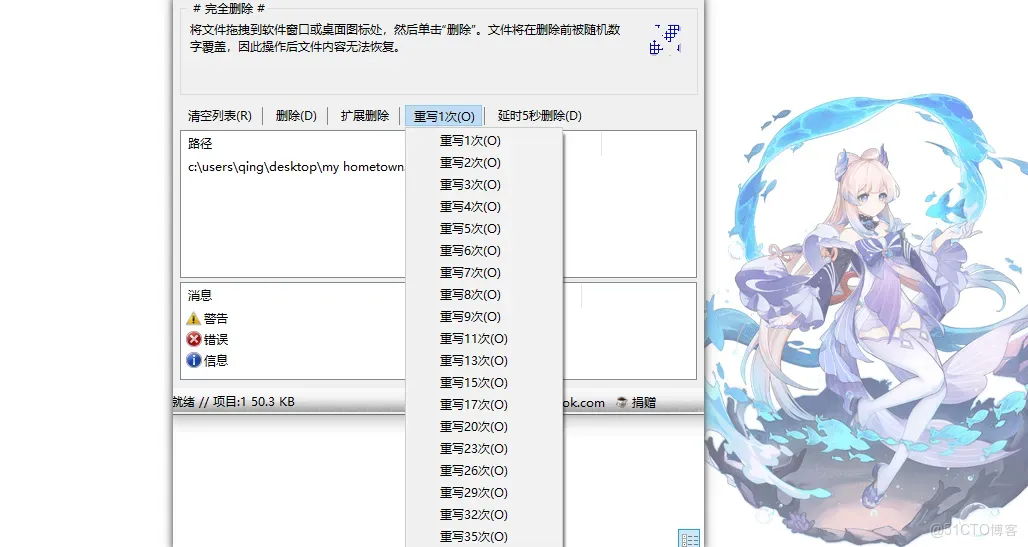Image resolution: width=1028 pixels, height=547 pixels.
Task: Click the 消息 column header
Action: (x=200, y=296)
